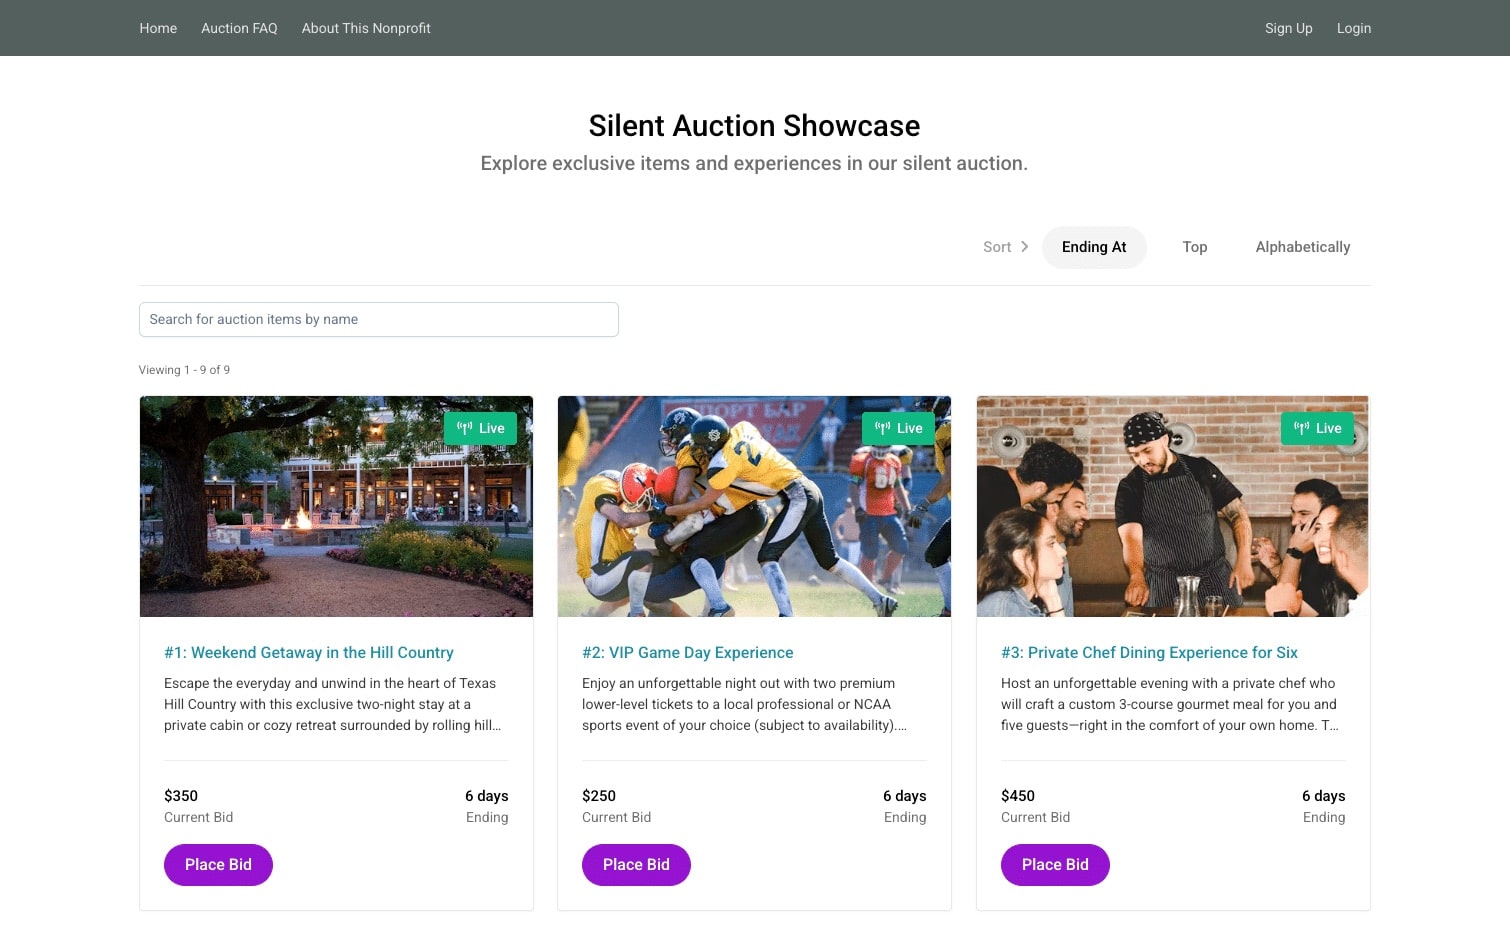1510x935 pixels.
Task: Select the Ending At sort option
Action: (1094, 247)
